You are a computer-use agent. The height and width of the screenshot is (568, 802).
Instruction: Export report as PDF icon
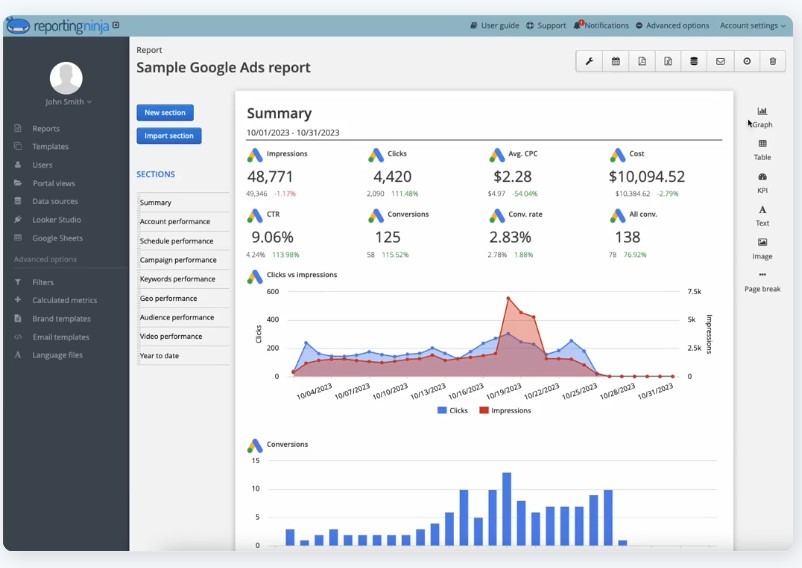[x=642, y=61]
